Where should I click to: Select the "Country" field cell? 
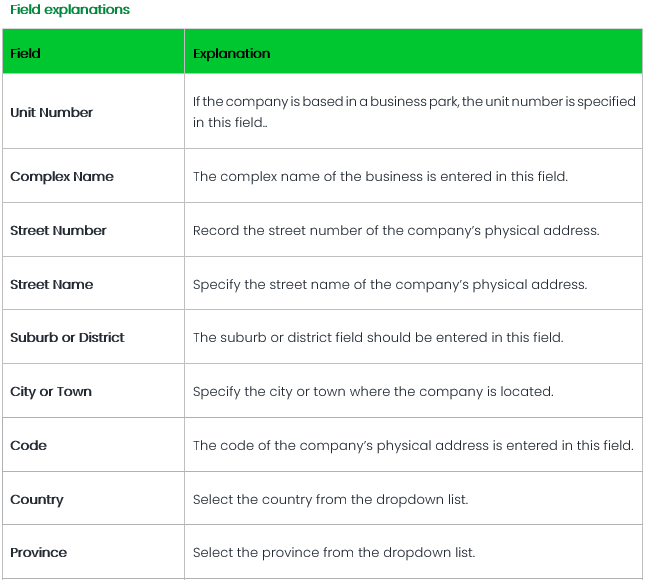click(x=37, y=499)
